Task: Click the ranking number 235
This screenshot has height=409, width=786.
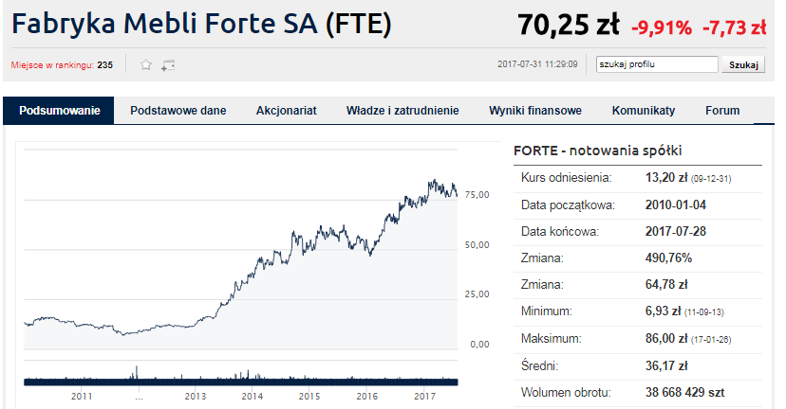Action: (x=105, y=65)
